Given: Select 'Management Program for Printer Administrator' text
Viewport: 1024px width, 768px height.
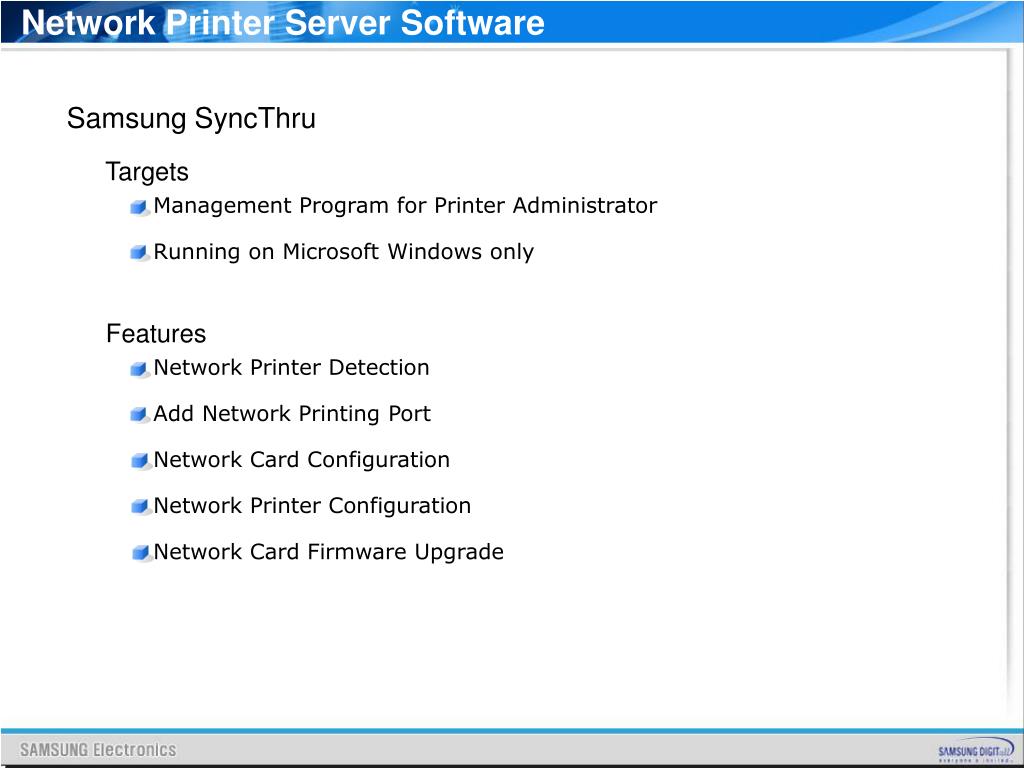Looking at the screenshot, I should tap(405, 206).
